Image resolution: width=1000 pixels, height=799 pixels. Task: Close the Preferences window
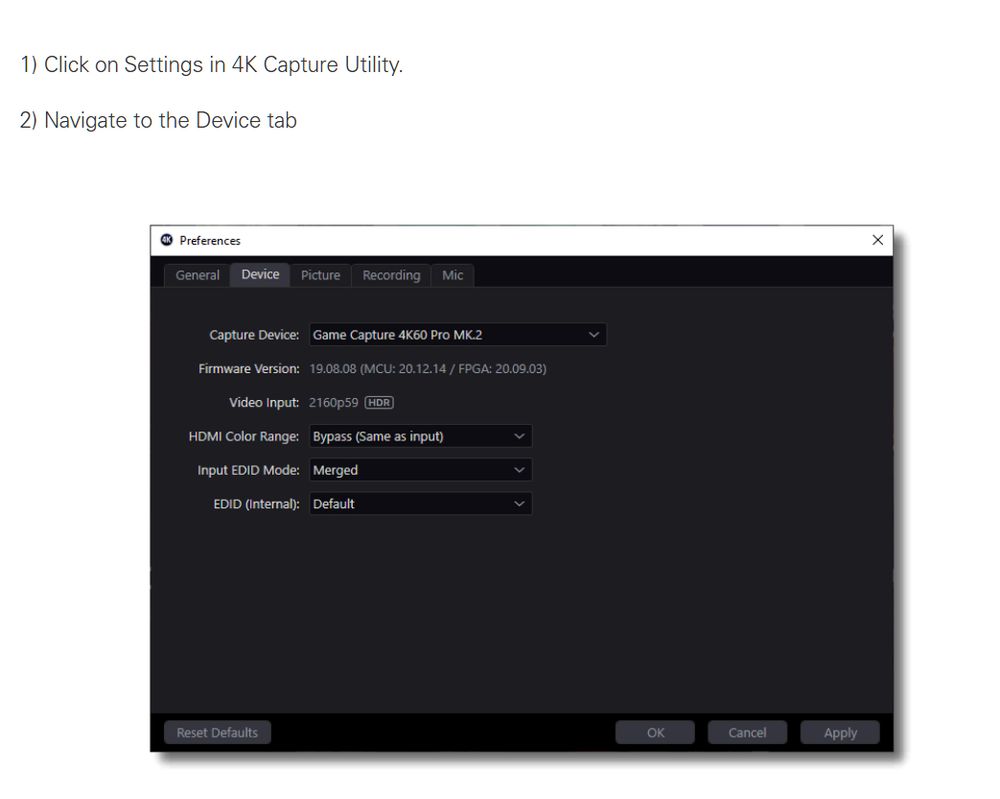[878, 240]
